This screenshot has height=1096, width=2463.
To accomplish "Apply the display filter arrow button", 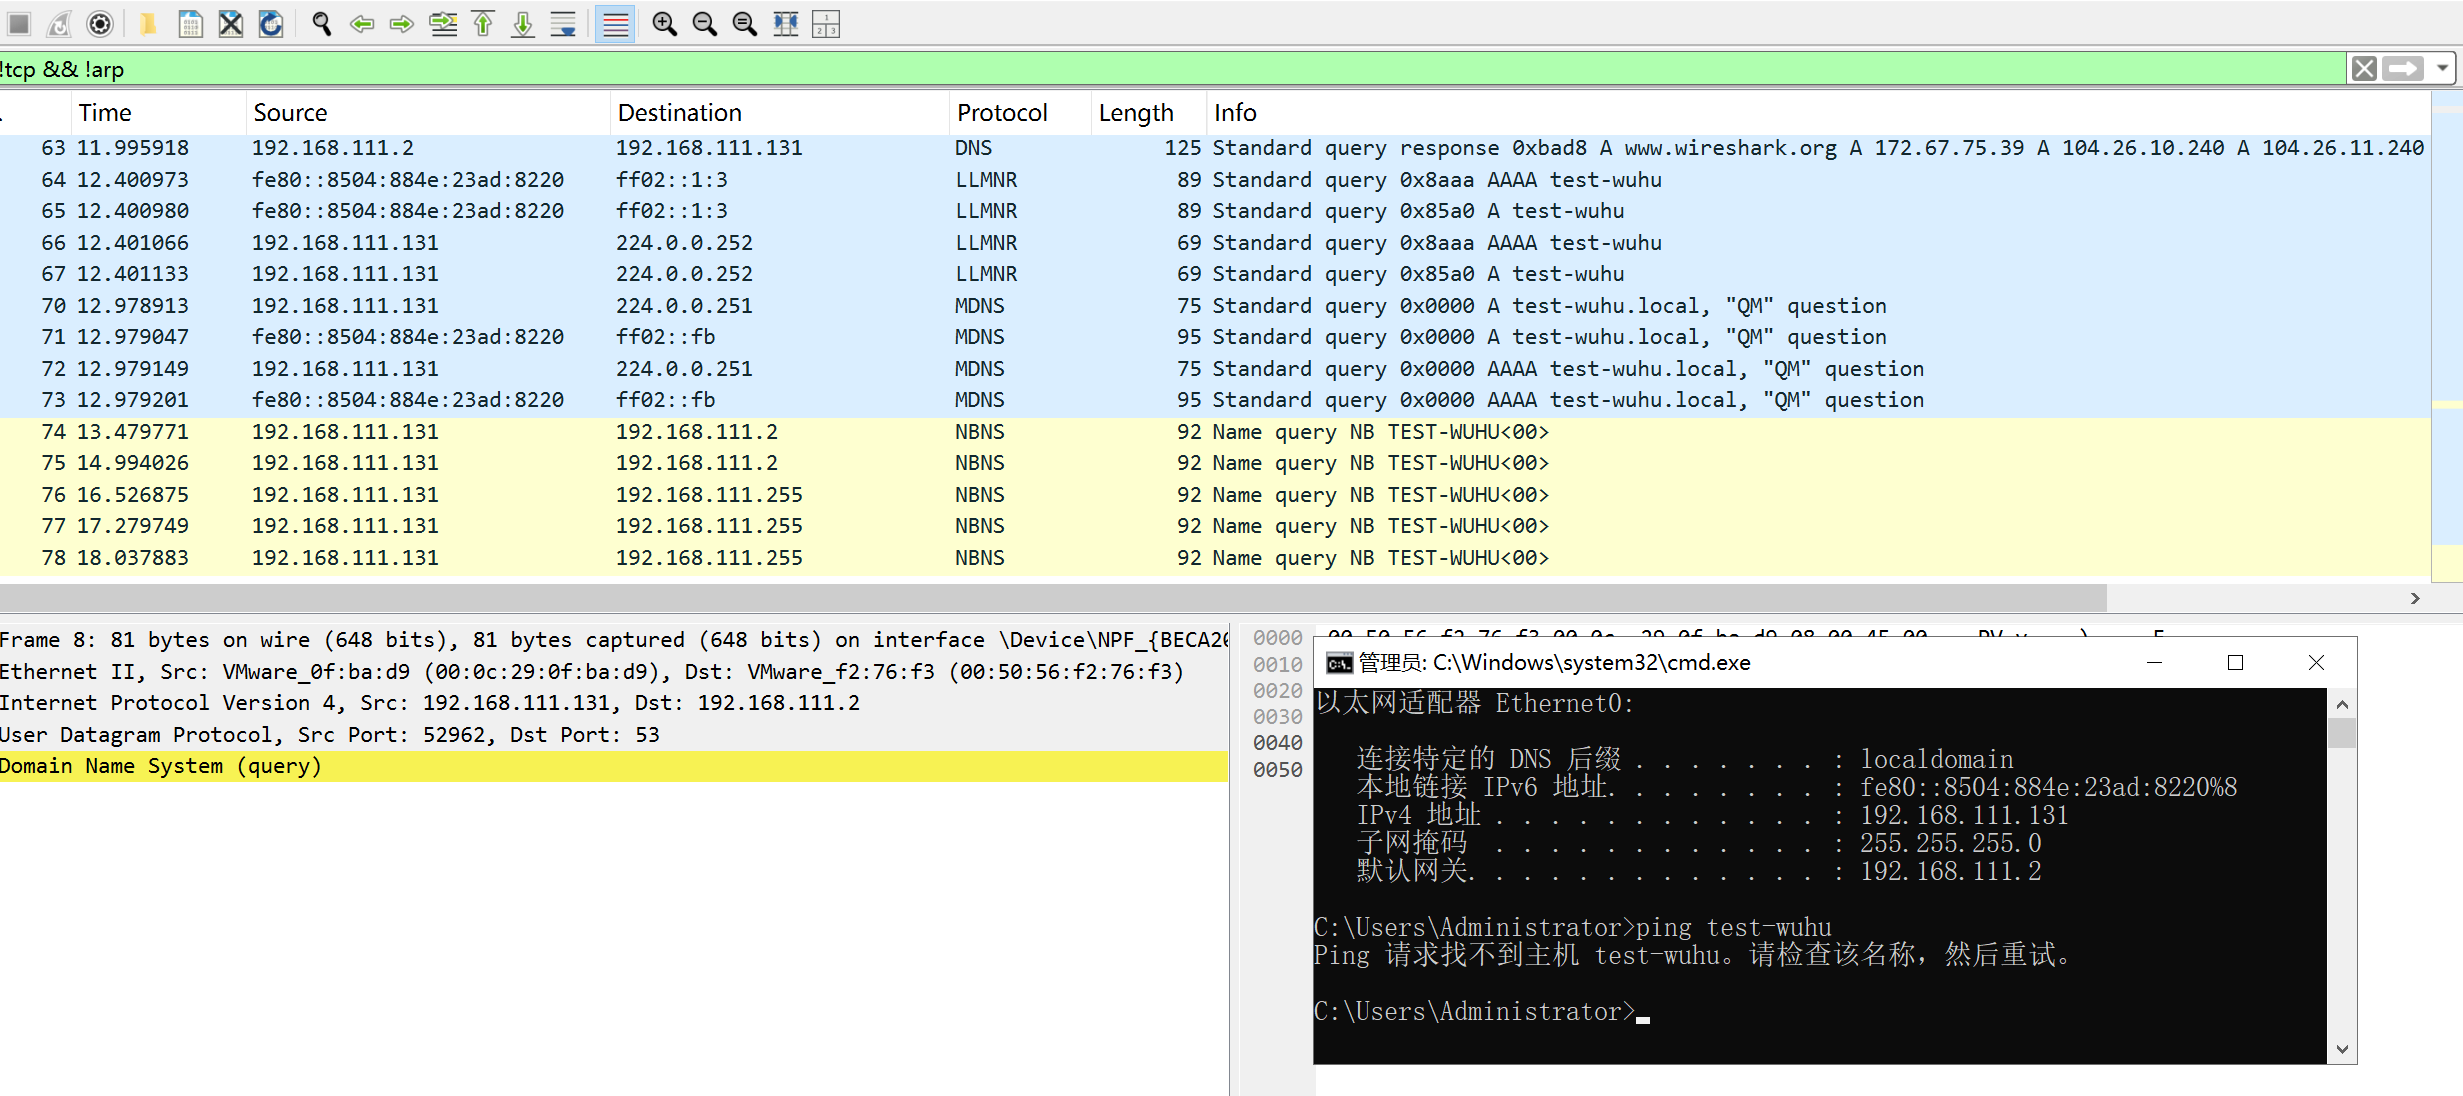I will pos(2404,68).
